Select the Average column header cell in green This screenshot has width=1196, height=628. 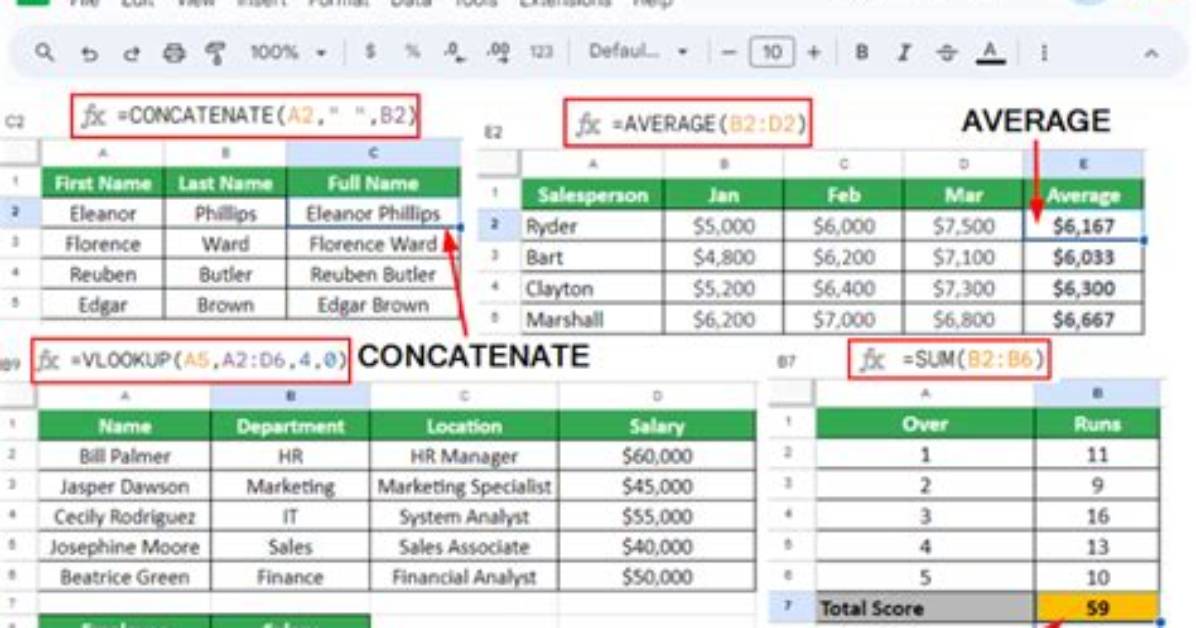tap(1083, 195)
